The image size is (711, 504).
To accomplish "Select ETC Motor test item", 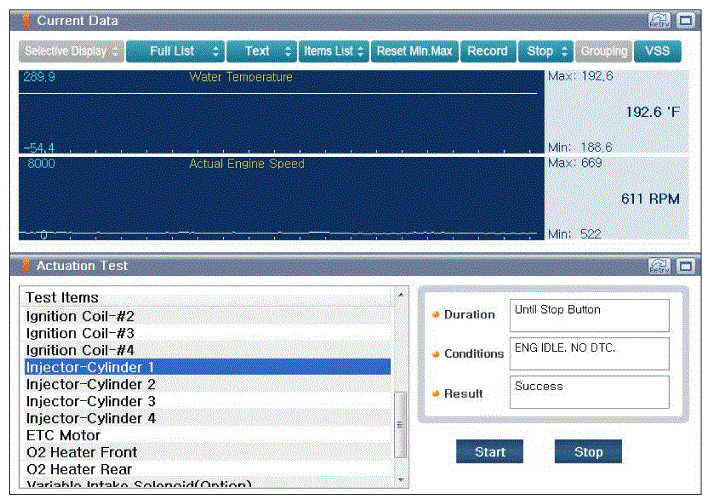I will 208,435.
